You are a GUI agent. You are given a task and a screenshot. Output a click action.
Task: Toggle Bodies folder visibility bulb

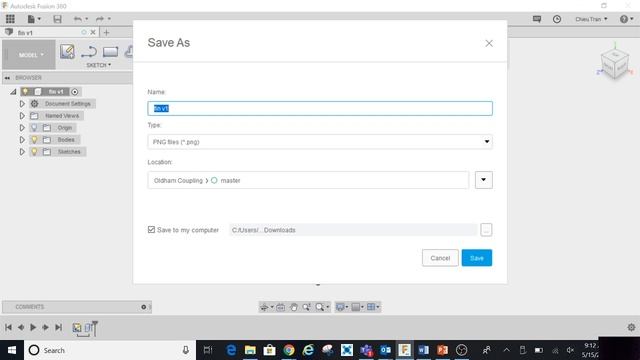pyautogui.click(x=34, y=140)
